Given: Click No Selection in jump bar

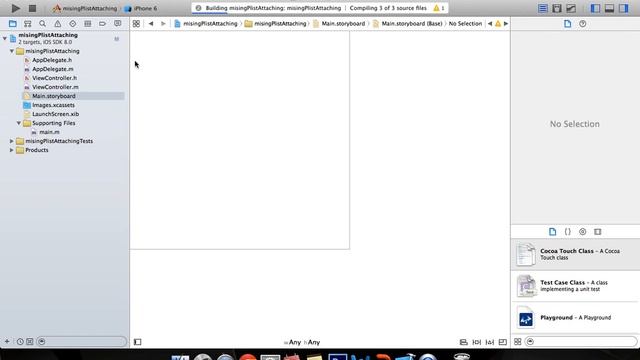Looking at the screenshot, I should (x=465, y=24).
